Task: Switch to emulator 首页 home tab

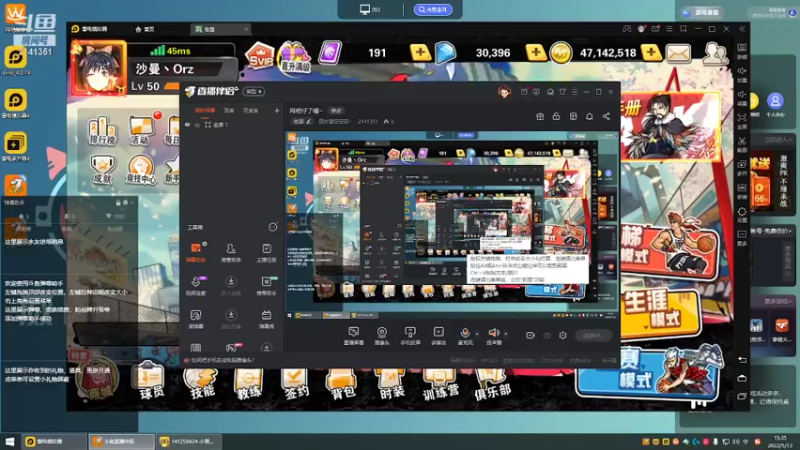Action: (144, 29)
